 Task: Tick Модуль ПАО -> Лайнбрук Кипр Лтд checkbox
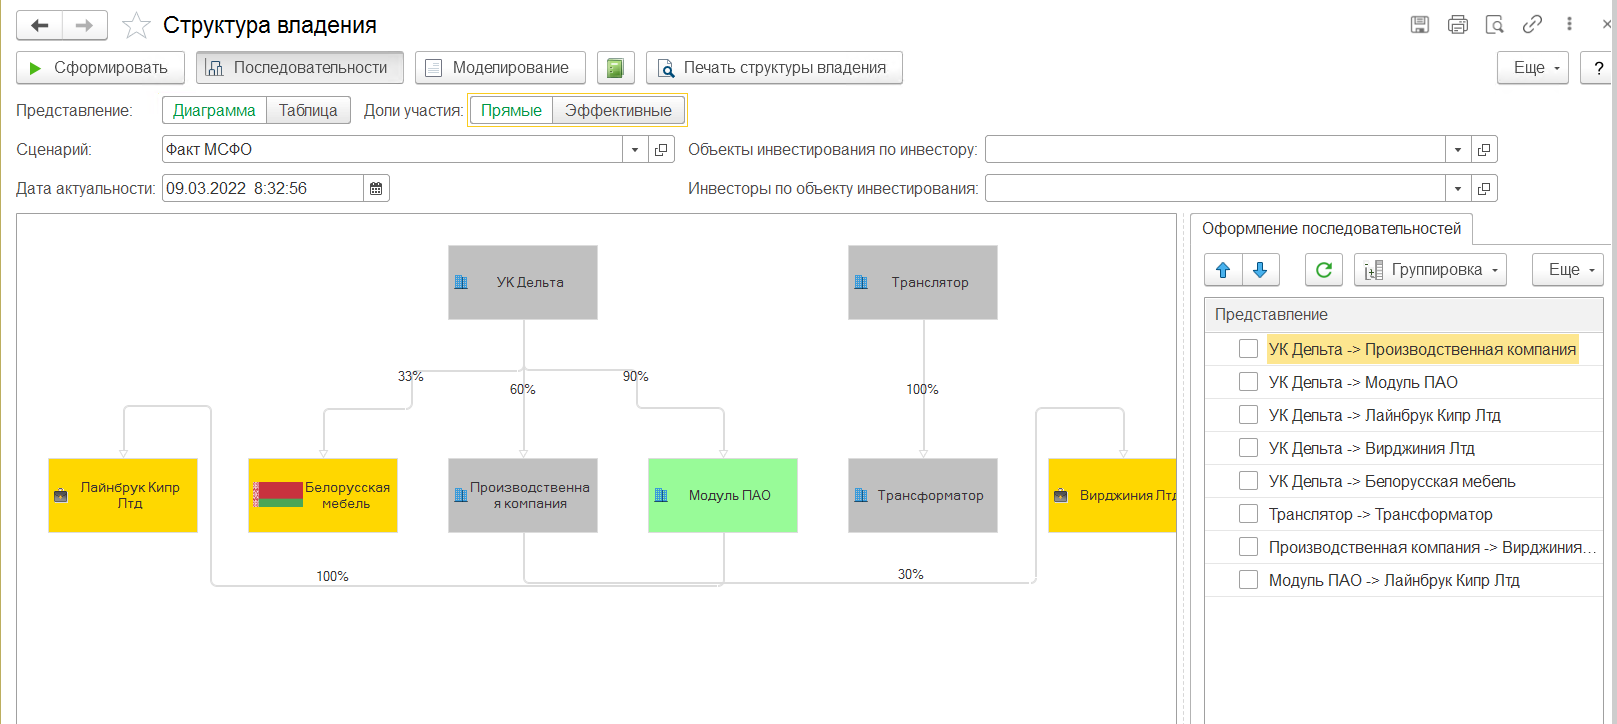coord(1248,580)
